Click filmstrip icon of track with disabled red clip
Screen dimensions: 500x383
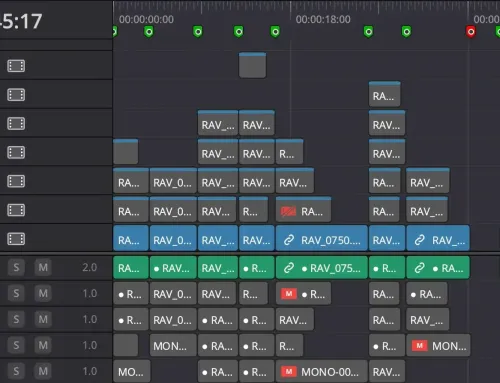[16, 210]
